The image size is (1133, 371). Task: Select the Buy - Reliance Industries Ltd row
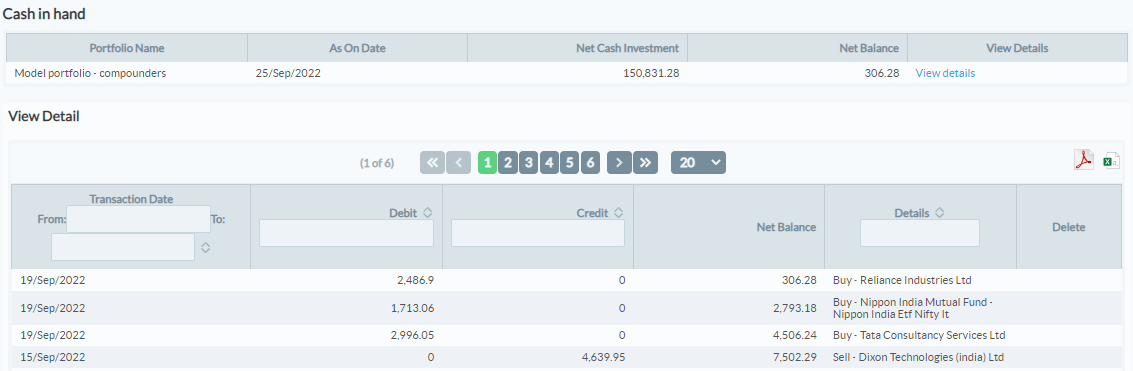[x=566, y=280]
